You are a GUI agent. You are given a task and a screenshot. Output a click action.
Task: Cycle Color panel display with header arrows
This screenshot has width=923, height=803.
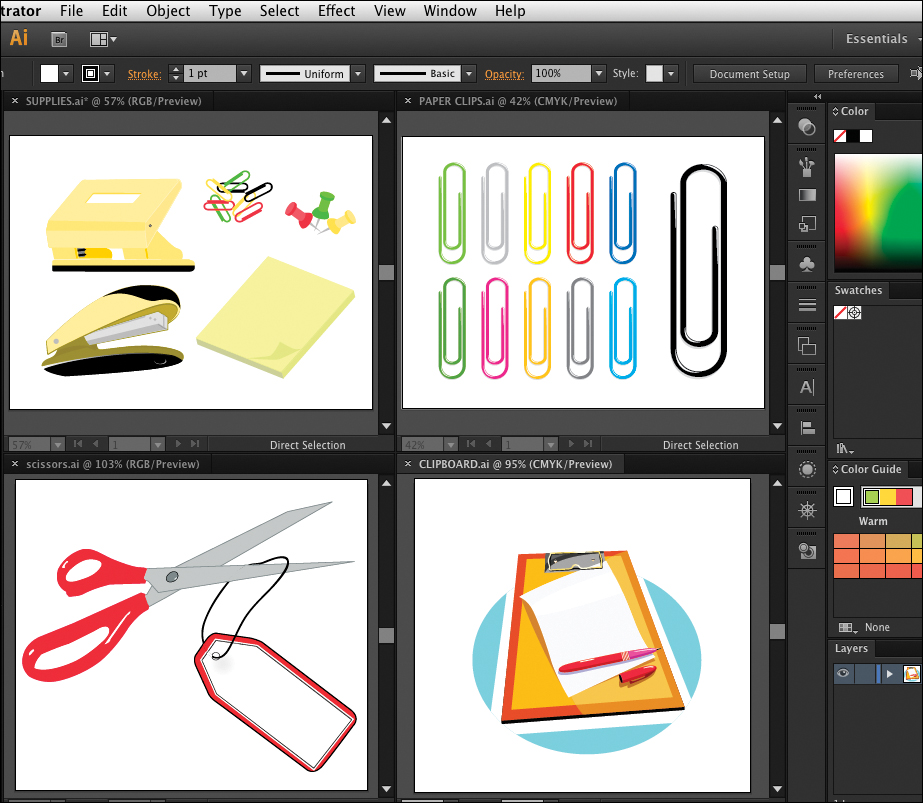click(x=835, y=111)
